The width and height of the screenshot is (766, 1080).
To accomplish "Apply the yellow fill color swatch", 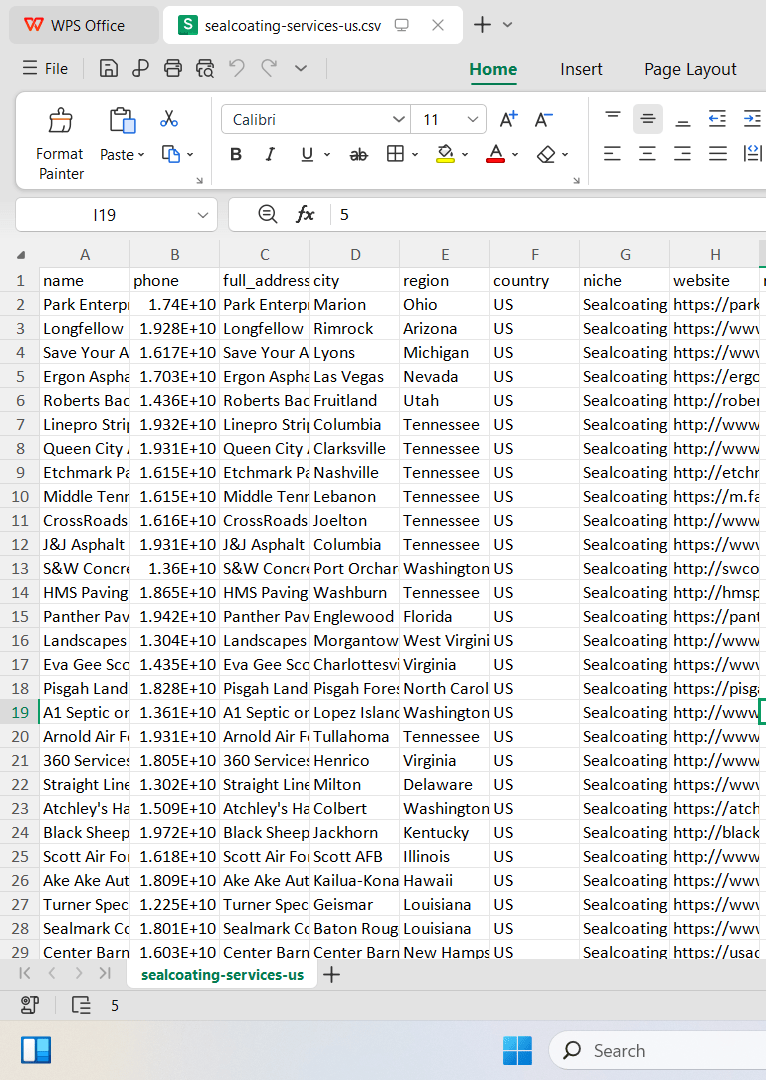I will (445, 154).
